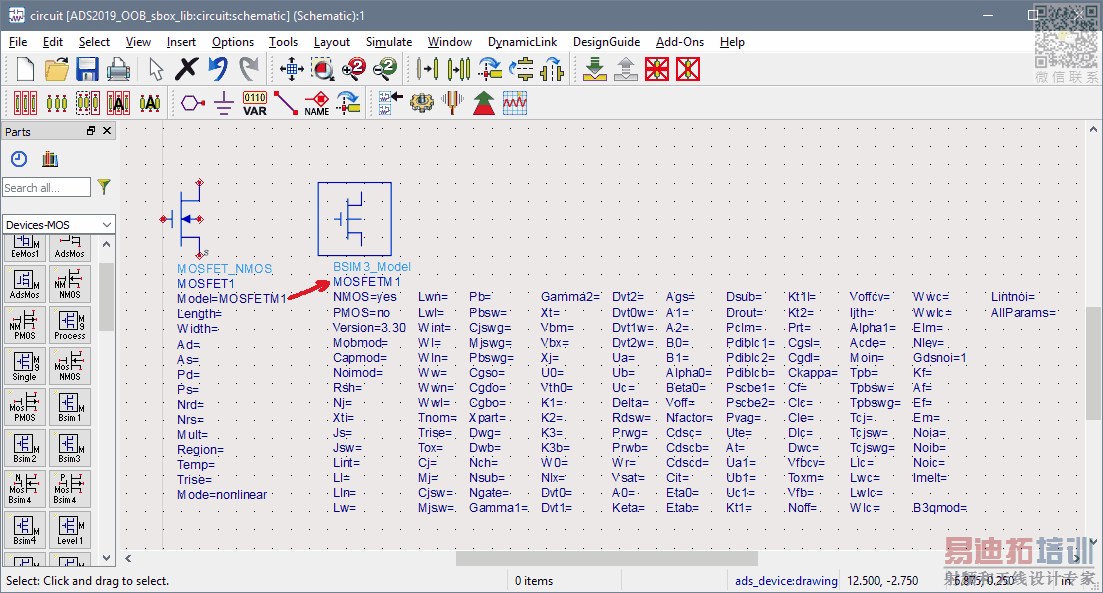Click the Model=MOSFETM1 parameter text
Viewport: 1103px width, 593px height.
click(231, 299)
